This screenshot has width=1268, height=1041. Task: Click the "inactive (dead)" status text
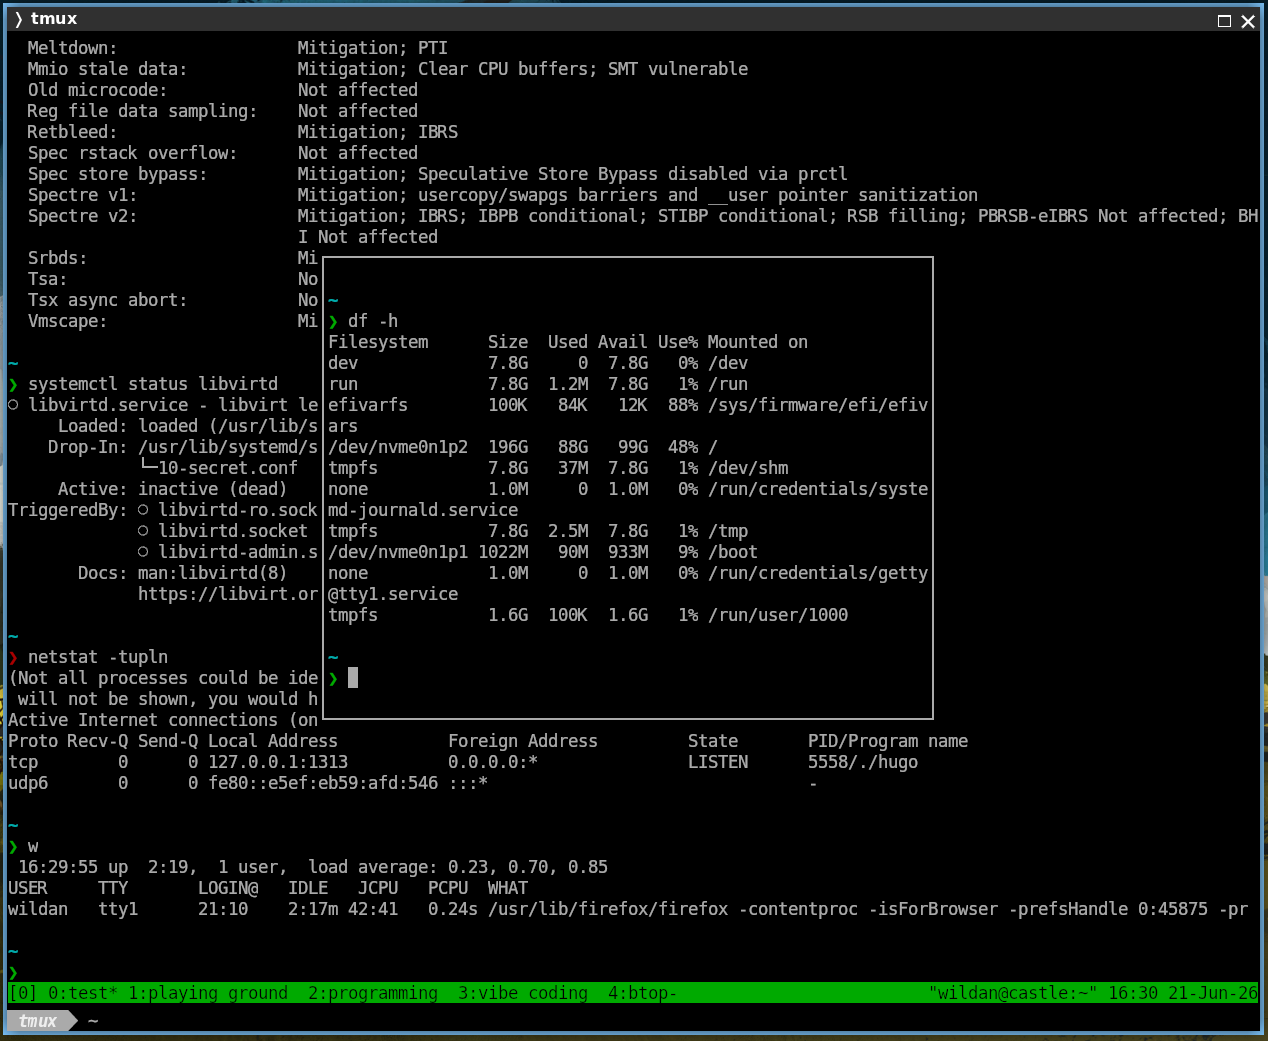(x=213, y=489)
